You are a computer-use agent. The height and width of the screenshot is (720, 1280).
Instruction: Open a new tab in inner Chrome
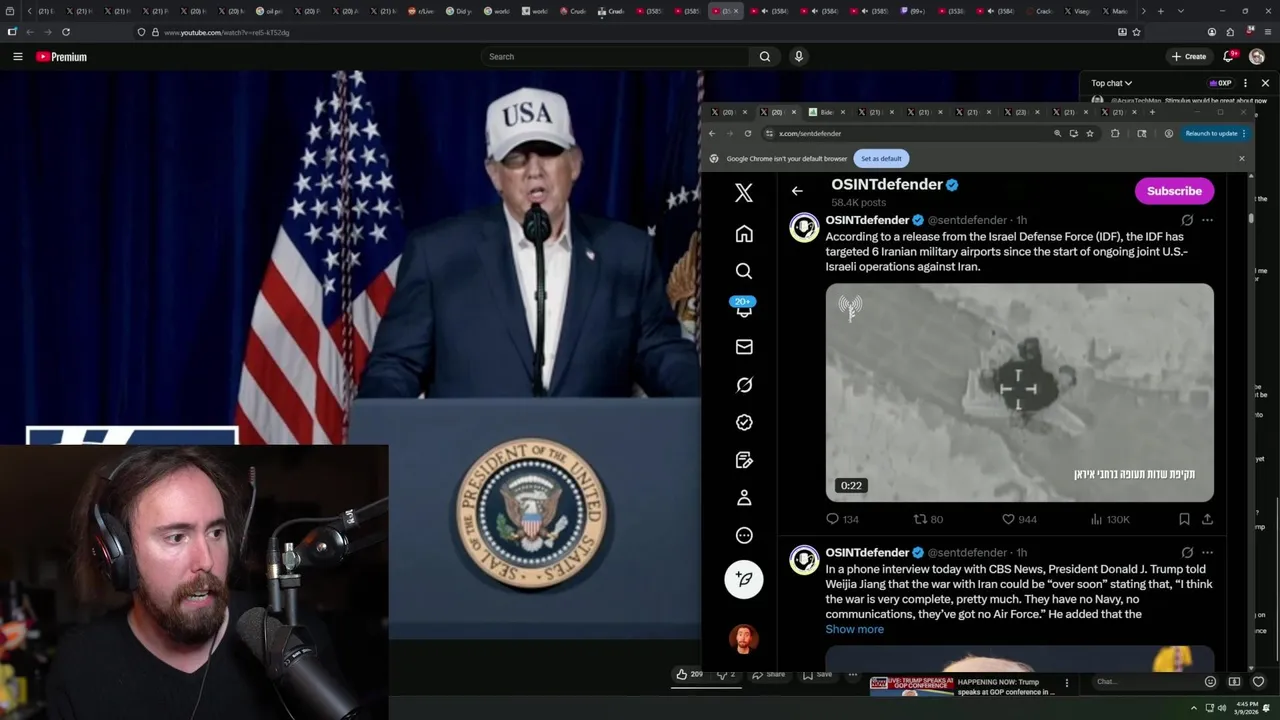(1152, 112)
